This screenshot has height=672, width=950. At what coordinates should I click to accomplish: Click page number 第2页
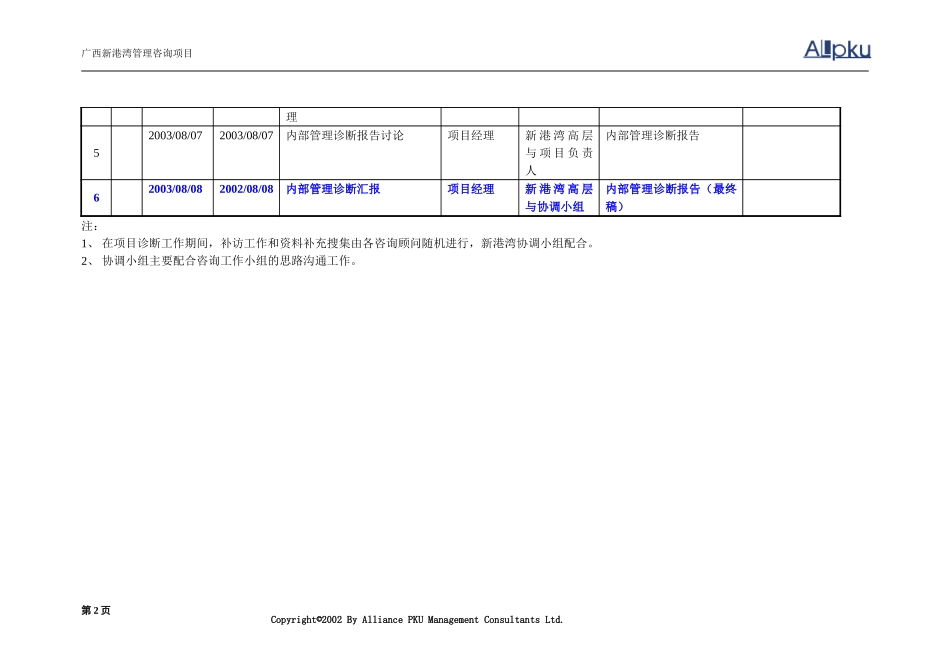point(96,610)
